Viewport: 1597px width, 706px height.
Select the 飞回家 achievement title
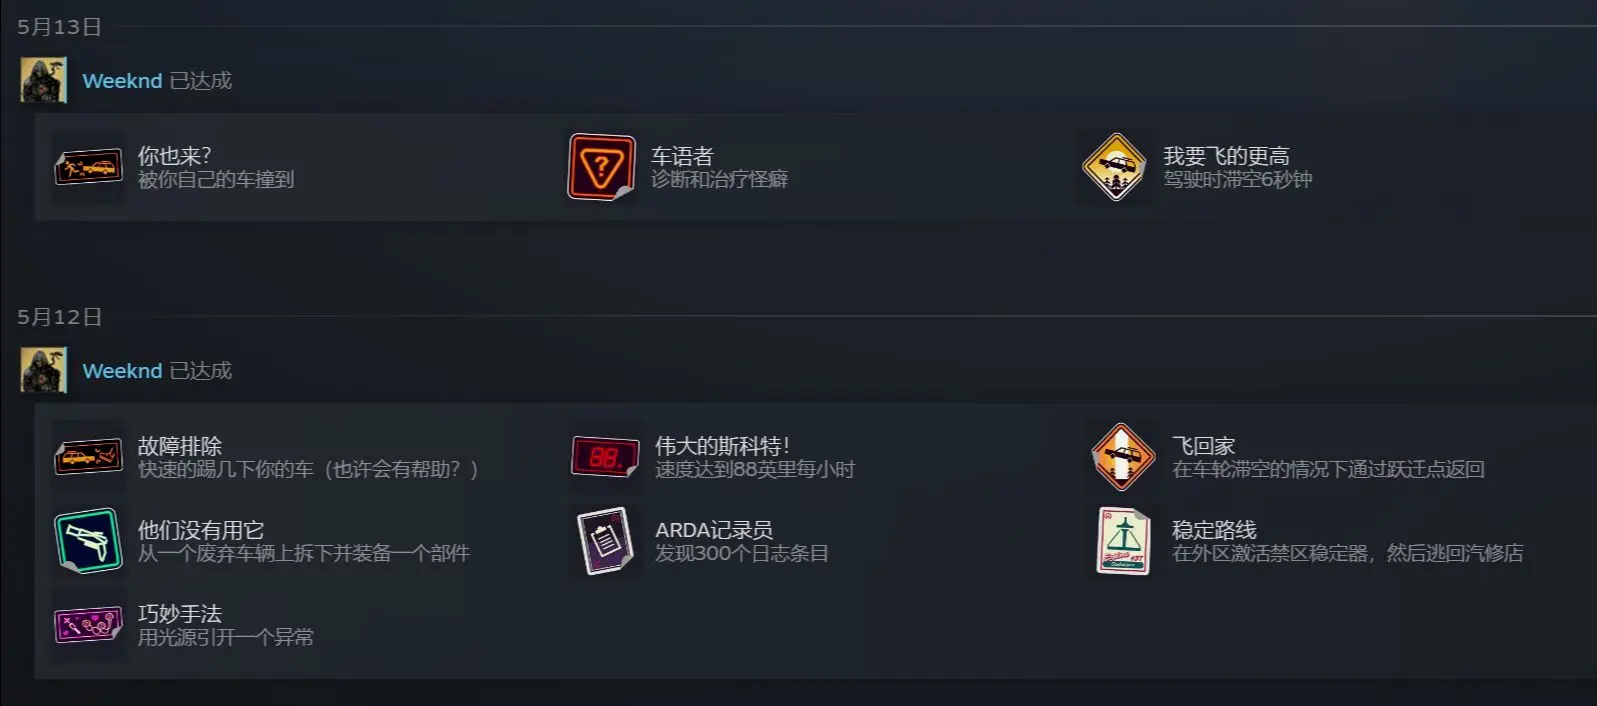coord(1203,446)
